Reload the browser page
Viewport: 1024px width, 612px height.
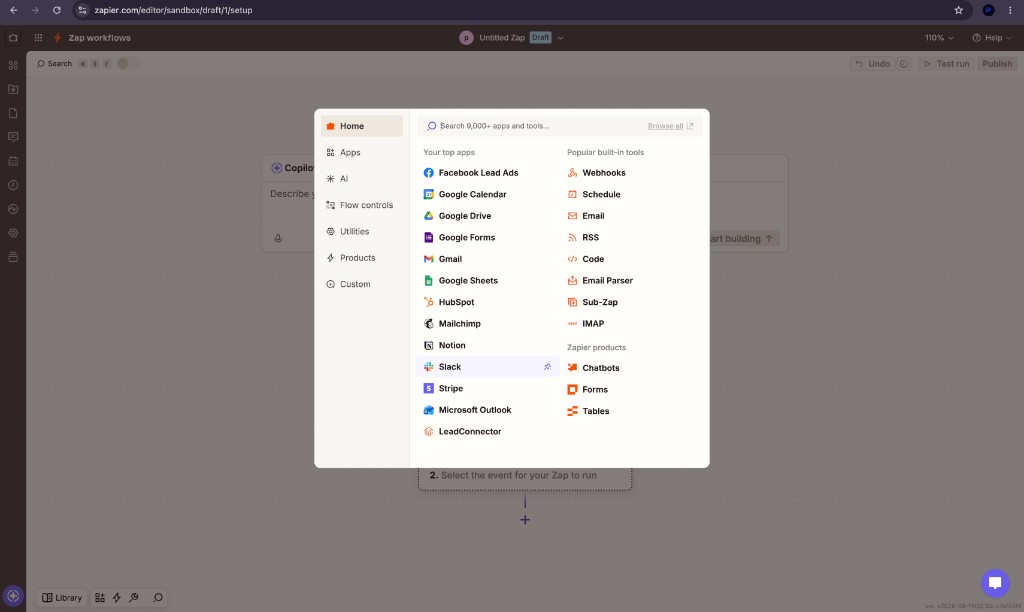[x=57, y=10]
